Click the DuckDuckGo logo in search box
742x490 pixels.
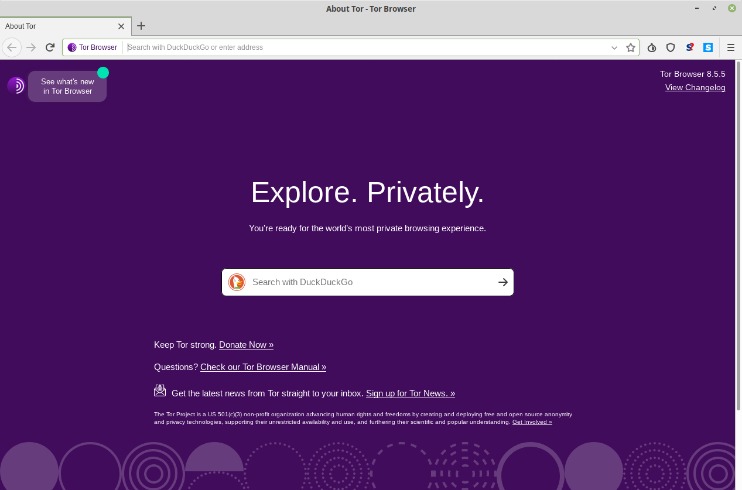[x=237, y=282]
